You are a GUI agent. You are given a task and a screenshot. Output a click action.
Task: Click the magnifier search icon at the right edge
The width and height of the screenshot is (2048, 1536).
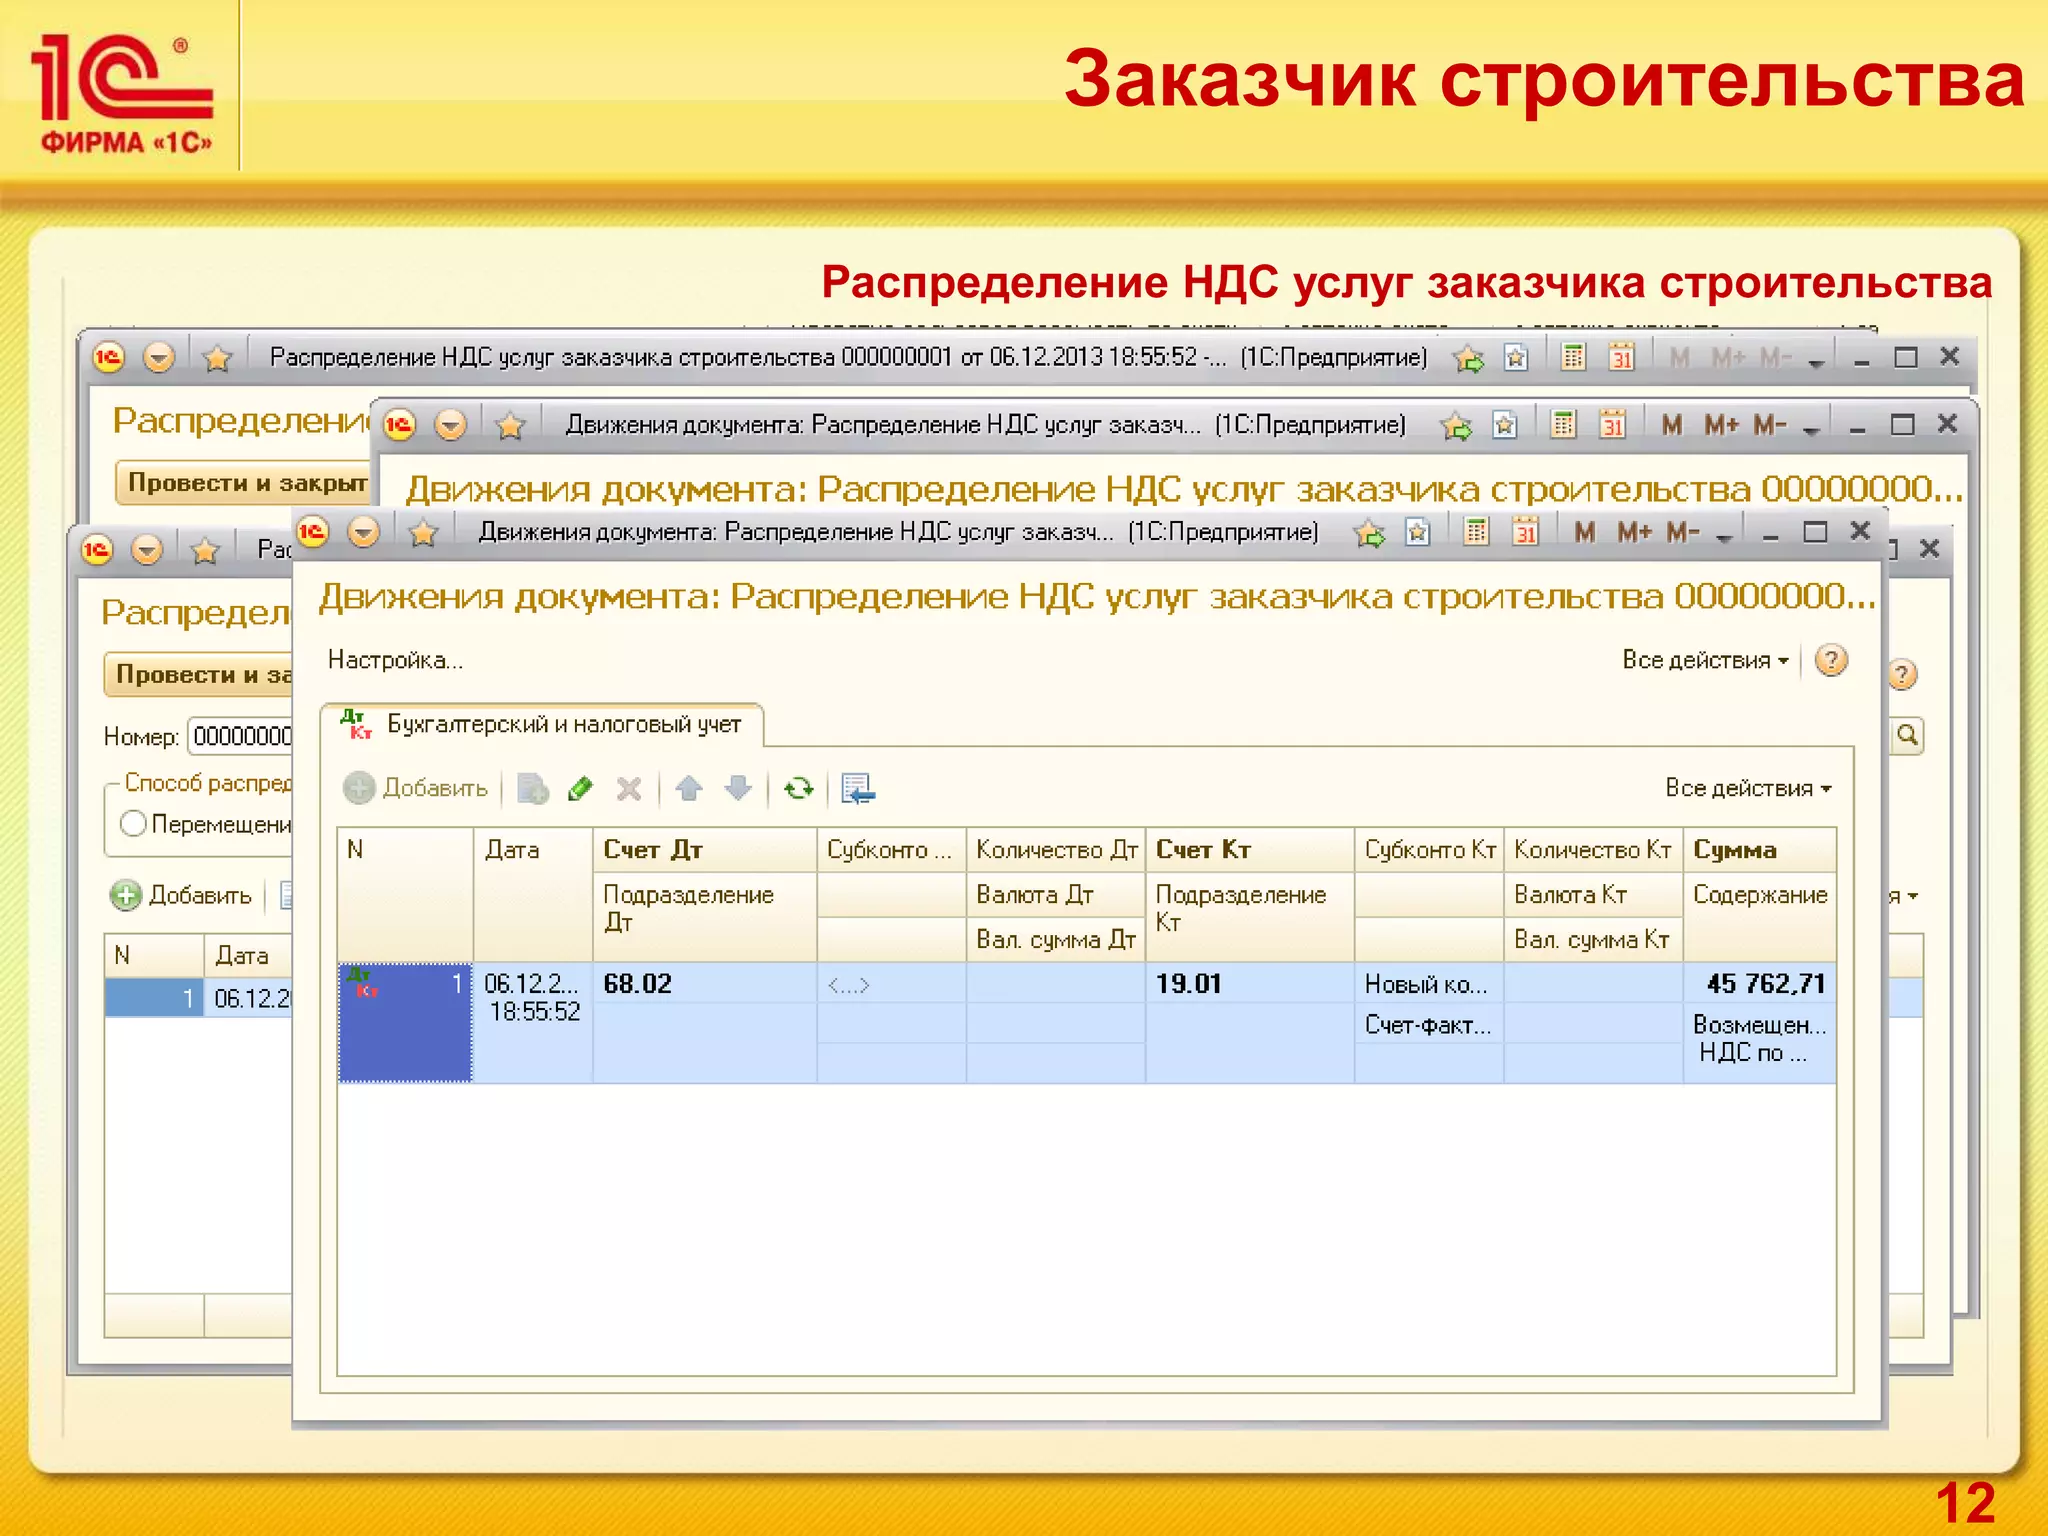tap(1907, 736)
